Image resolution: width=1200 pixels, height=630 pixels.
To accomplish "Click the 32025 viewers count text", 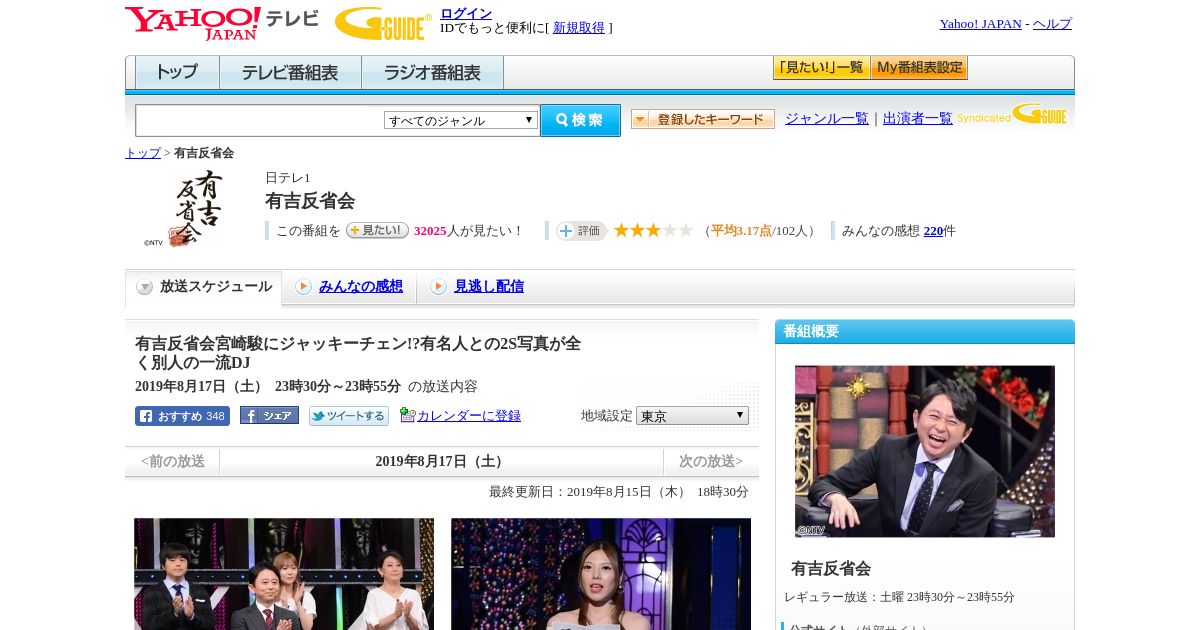I will coord(430,231).
